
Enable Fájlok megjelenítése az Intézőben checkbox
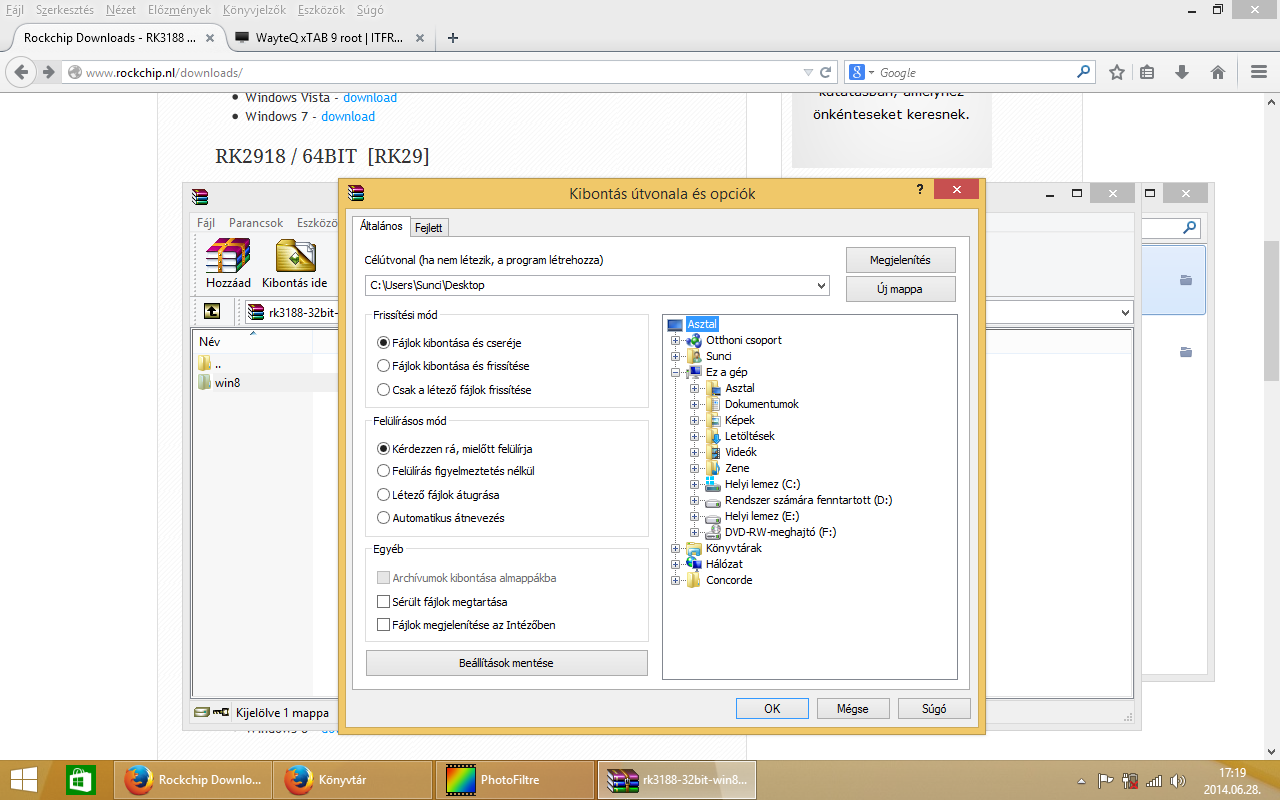pos(383,625)
